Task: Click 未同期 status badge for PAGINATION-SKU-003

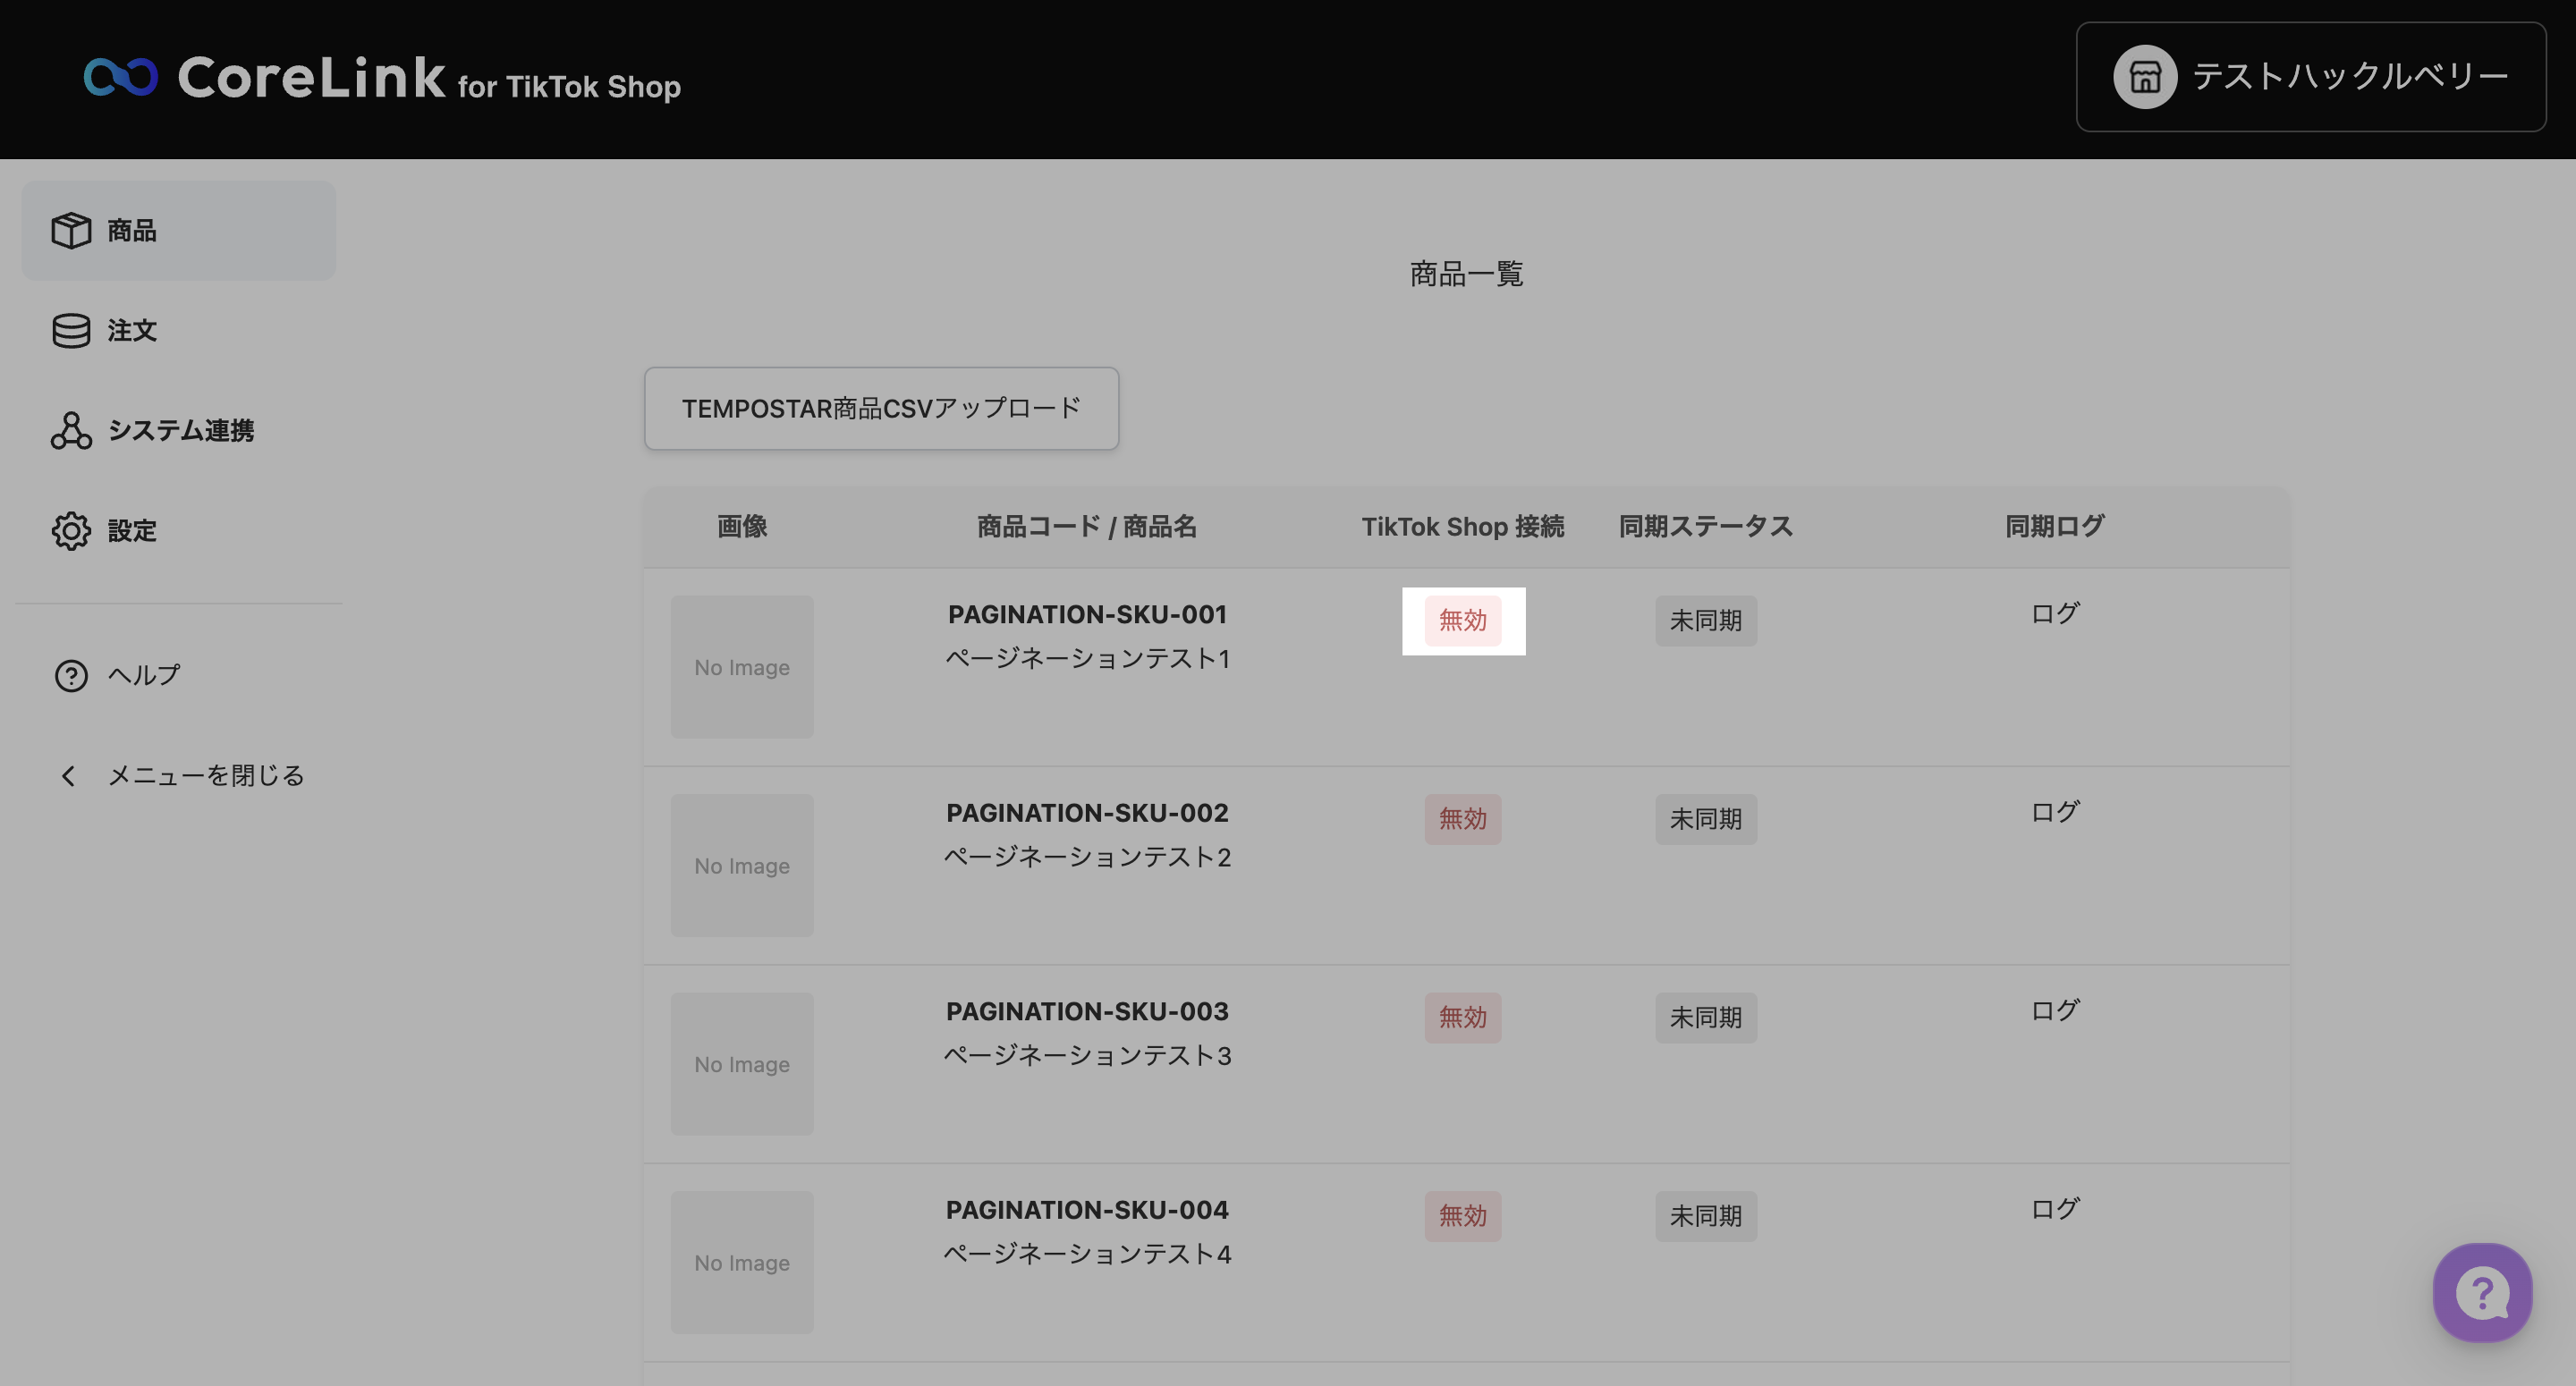Action: pos(1705,1018)
